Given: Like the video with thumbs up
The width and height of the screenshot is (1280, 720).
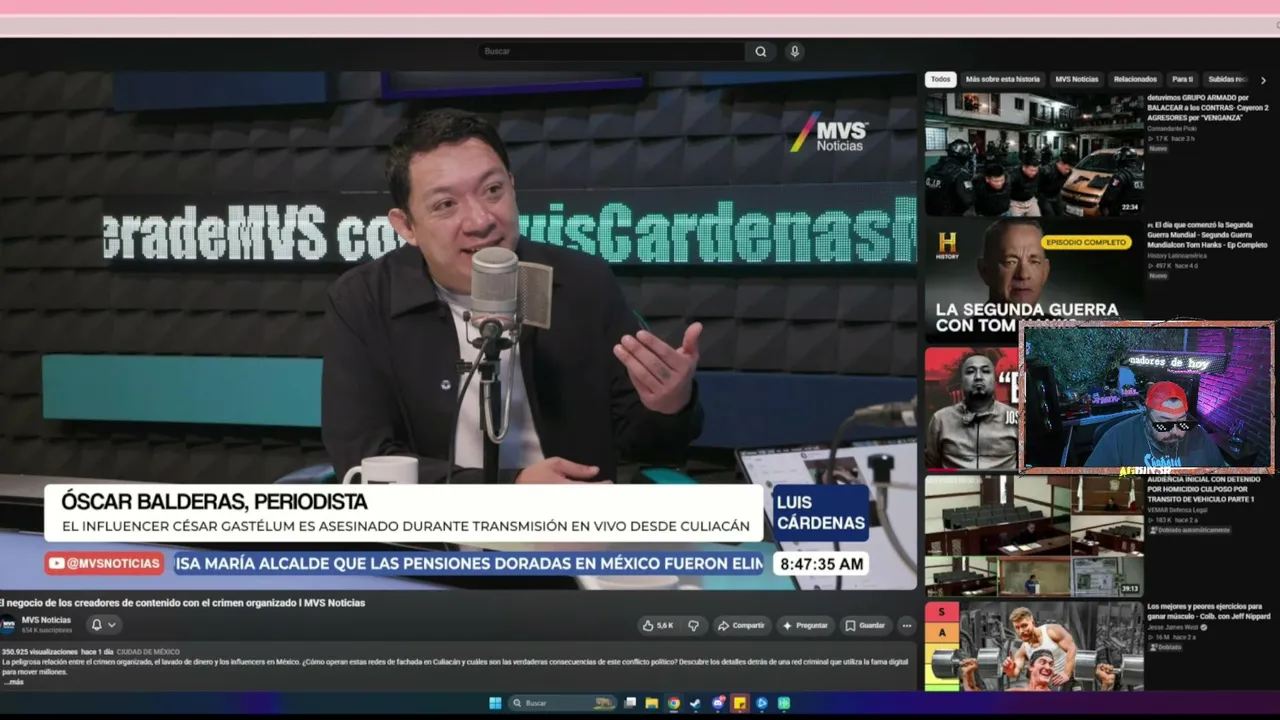Looking at the screenshot, I should pyautogui.click(x=657, y=625).
